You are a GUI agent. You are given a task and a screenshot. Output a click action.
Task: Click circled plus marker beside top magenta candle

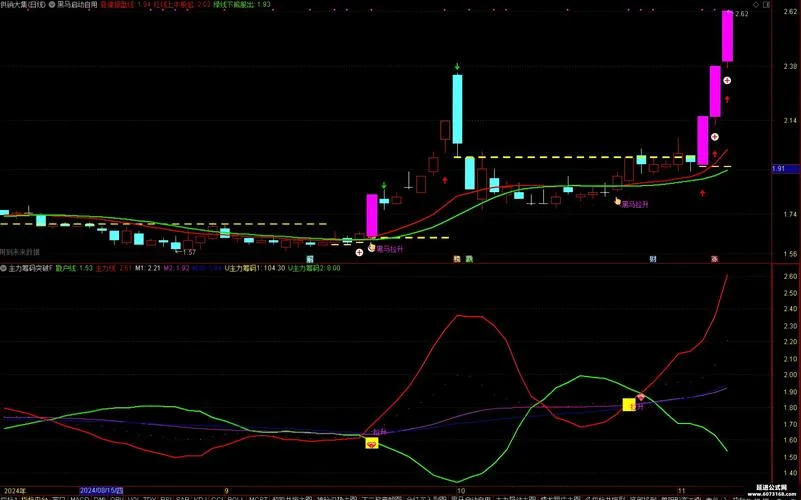pos(727,81)
